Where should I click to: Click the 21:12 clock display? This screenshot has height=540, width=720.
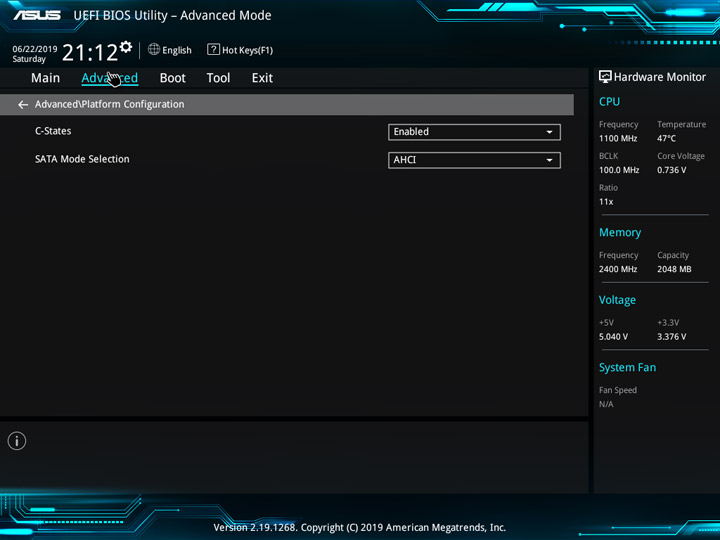pyautogui.click(x=90, y=53)
